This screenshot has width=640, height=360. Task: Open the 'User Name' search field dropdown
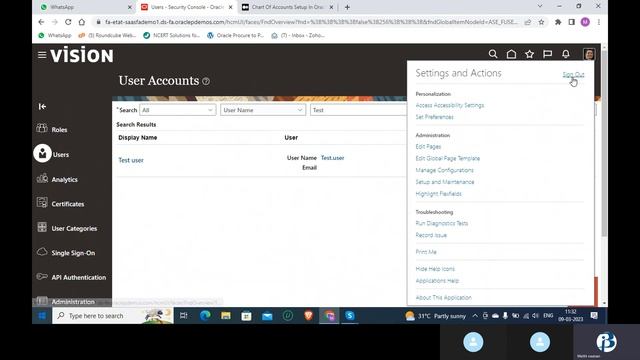(x=263, y=110)
